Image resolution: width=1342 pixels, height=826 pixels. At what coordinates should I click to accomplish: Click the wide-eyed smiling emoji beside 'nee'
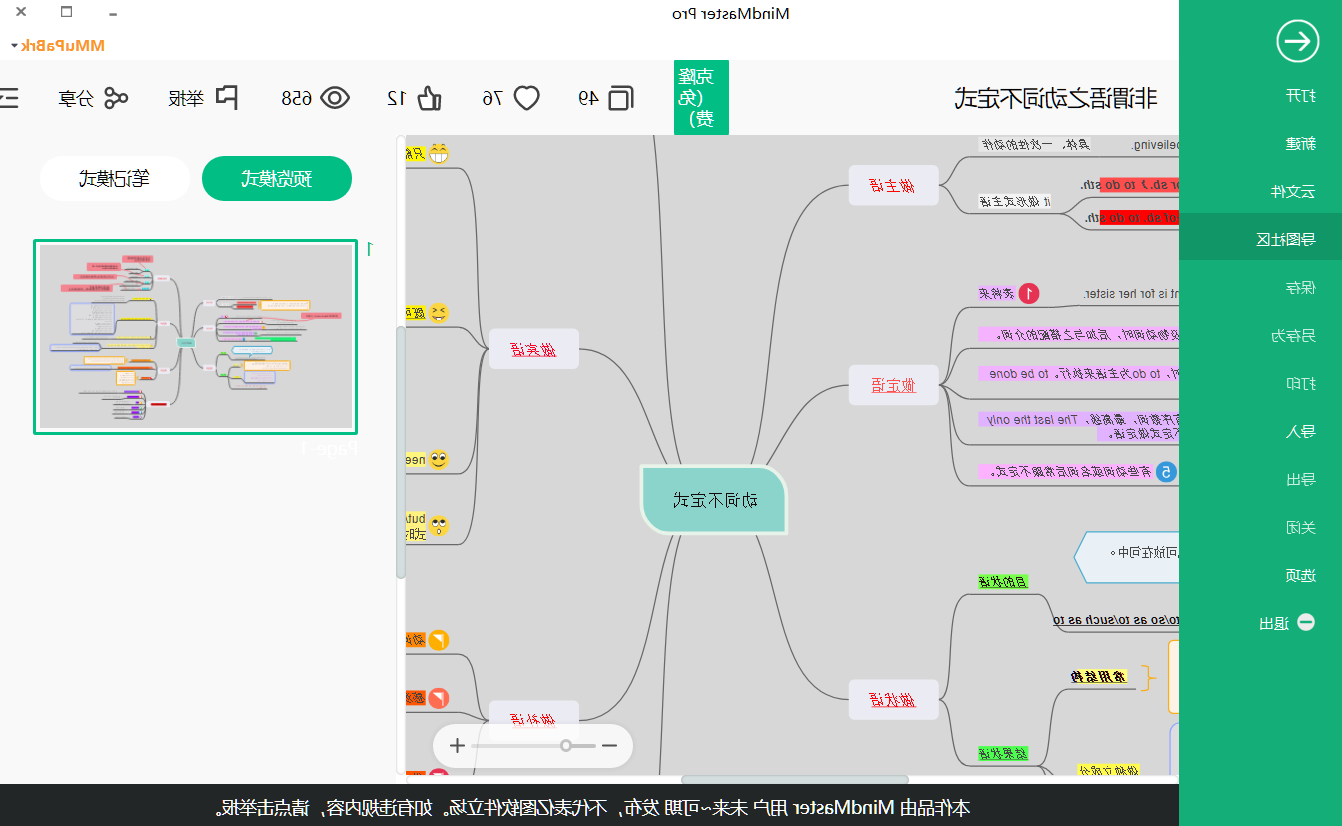[x=439, y=460]
